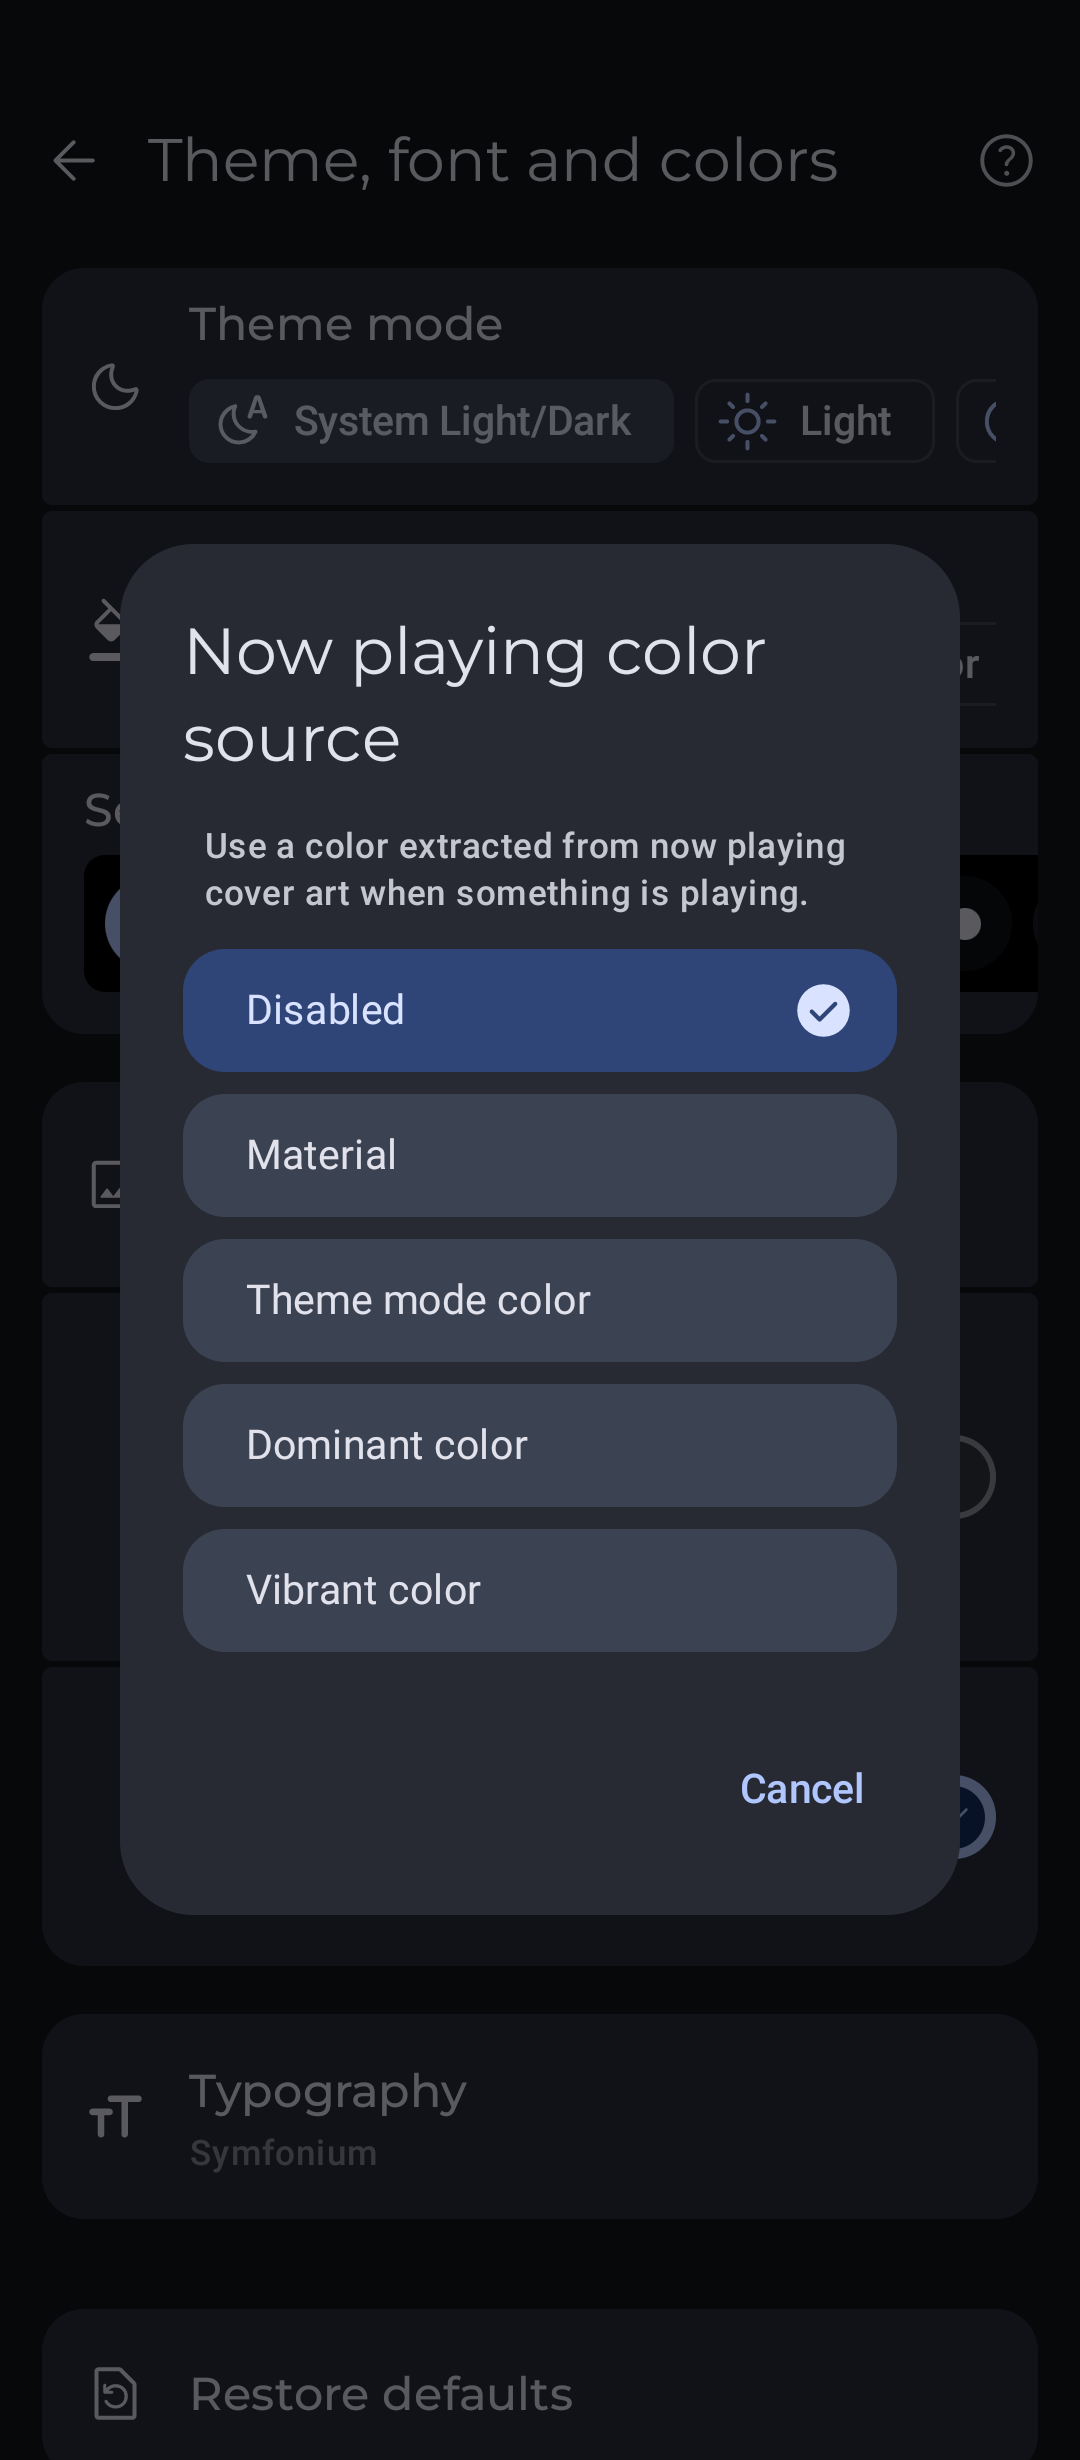Tap the checkmark on Disabled option
The image size is (1080, 2460).
point(823,1010)
